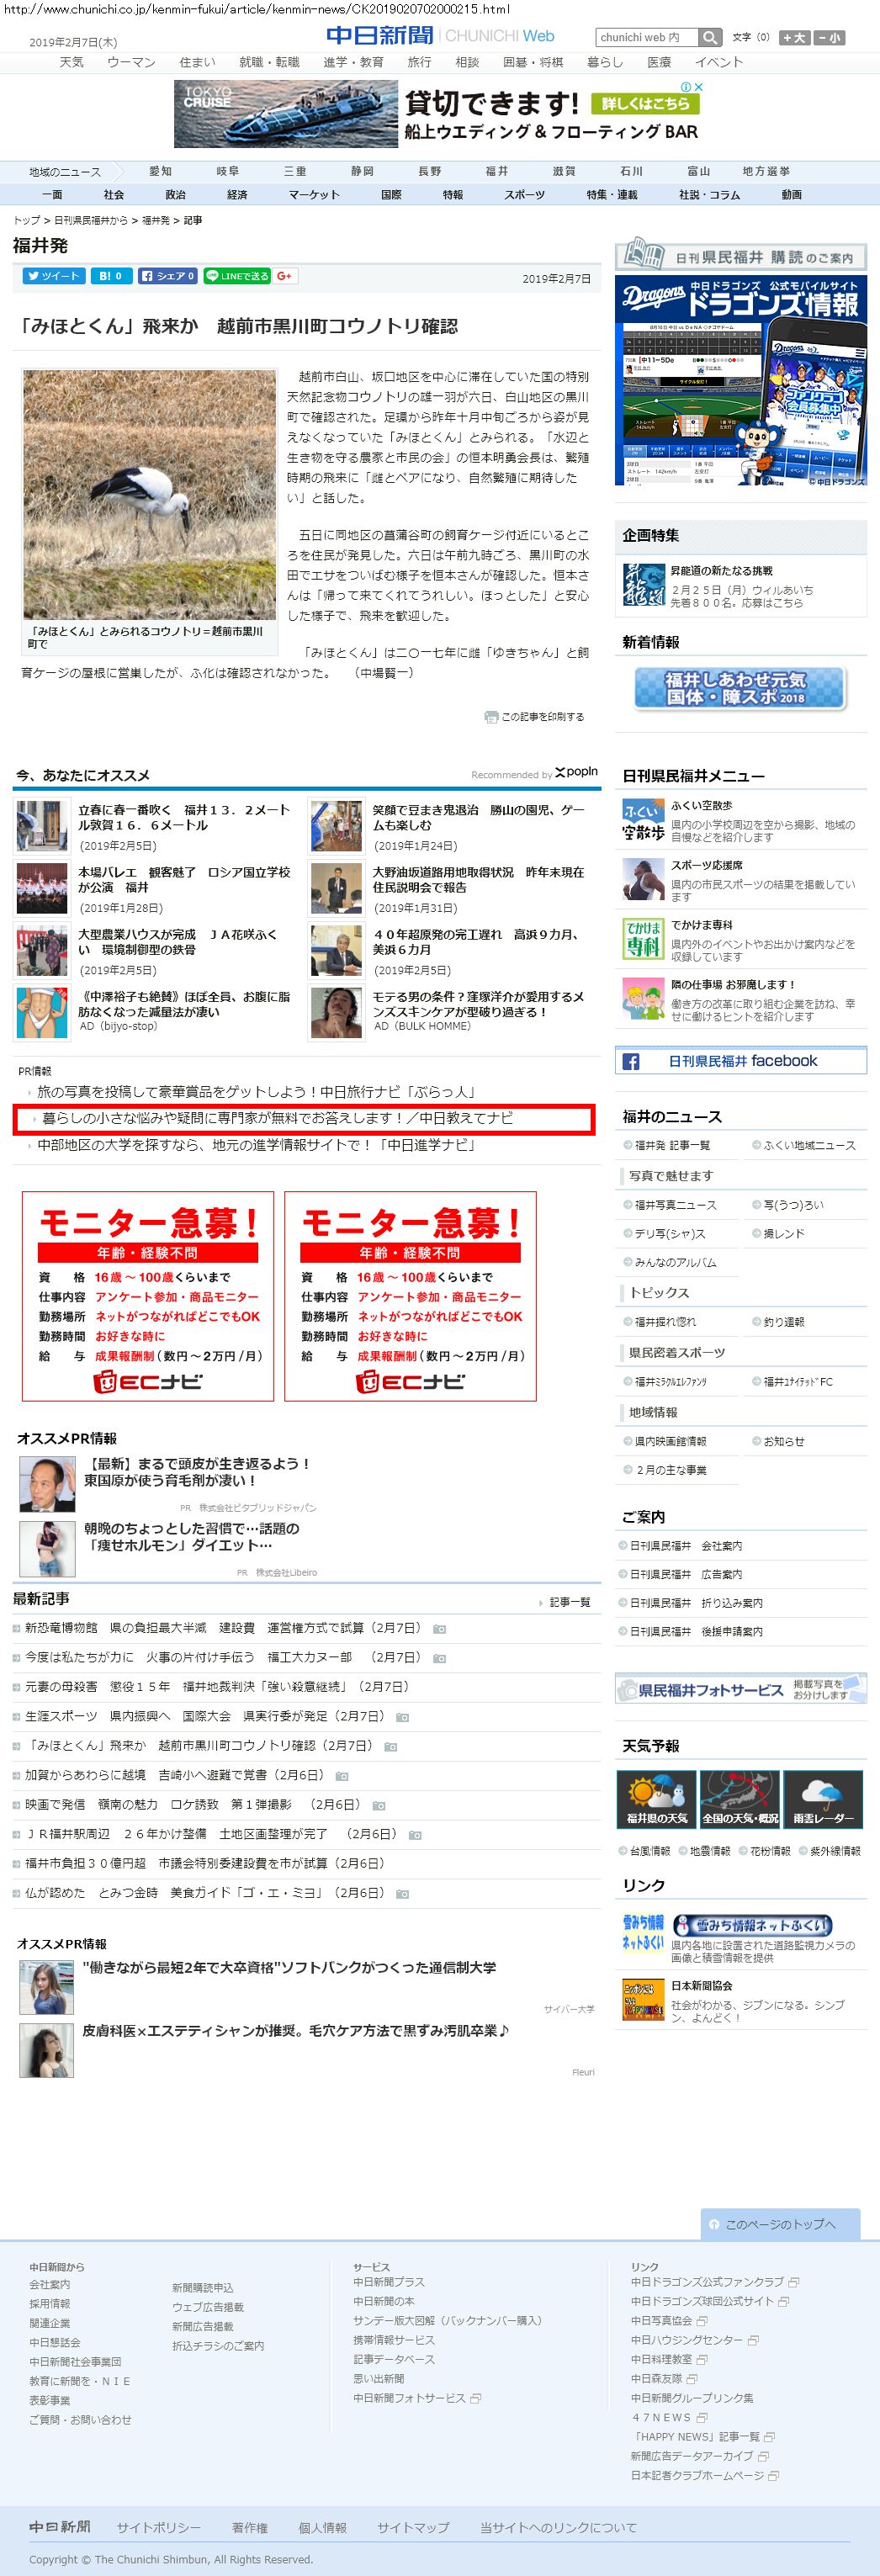
Task: Share on Facebook シェア button
Action: tap(167, 276)
